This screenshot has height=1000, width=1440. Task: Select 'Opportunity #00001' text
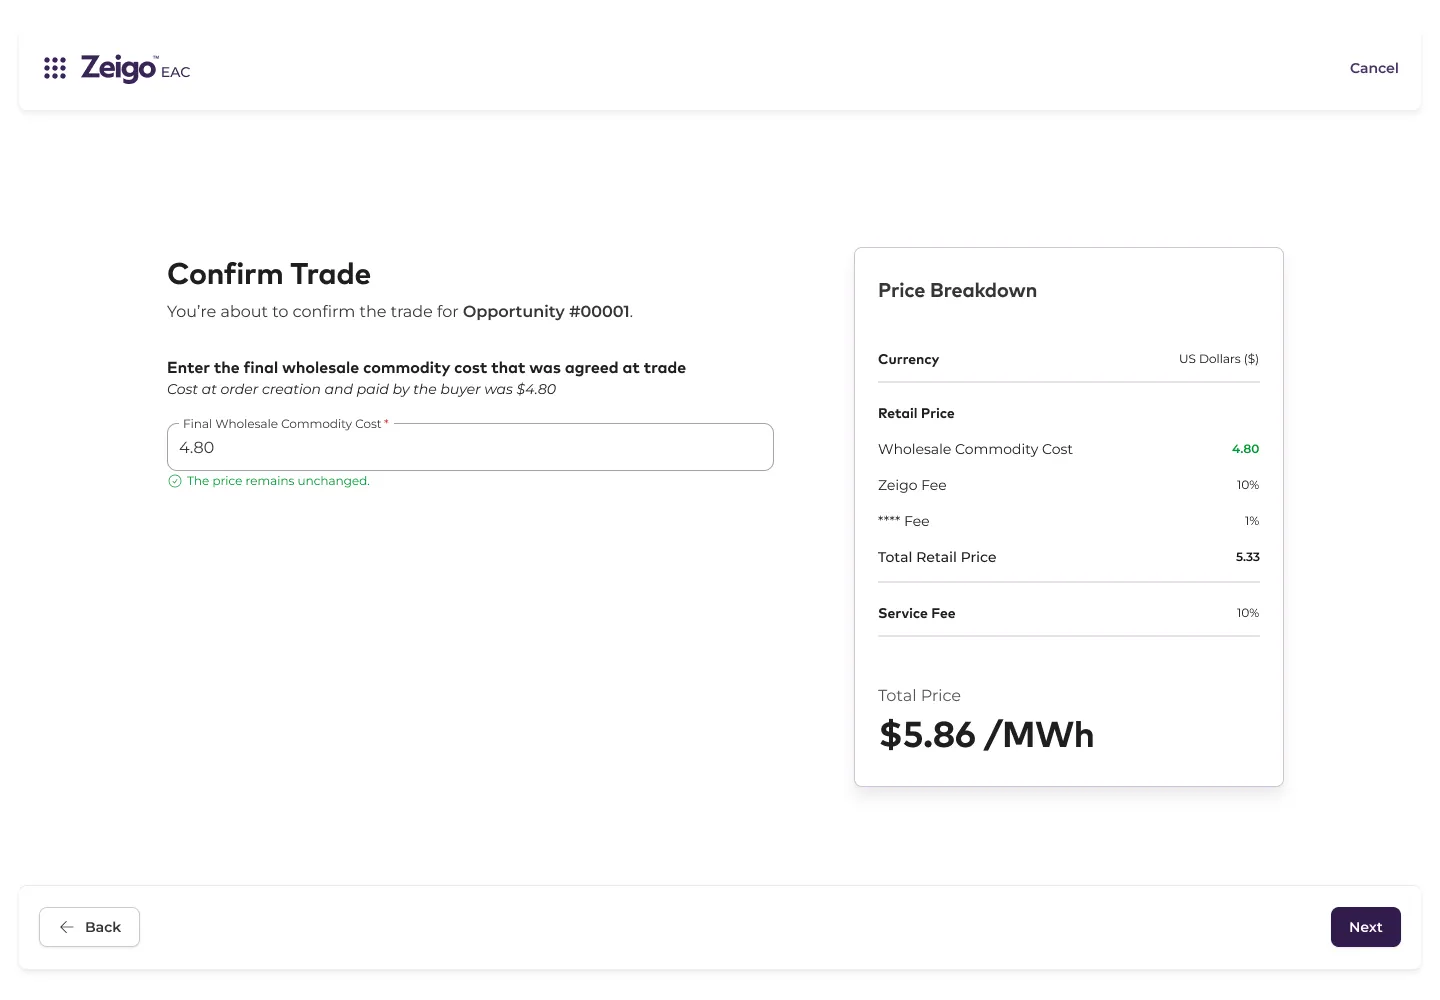pos(546,311)
